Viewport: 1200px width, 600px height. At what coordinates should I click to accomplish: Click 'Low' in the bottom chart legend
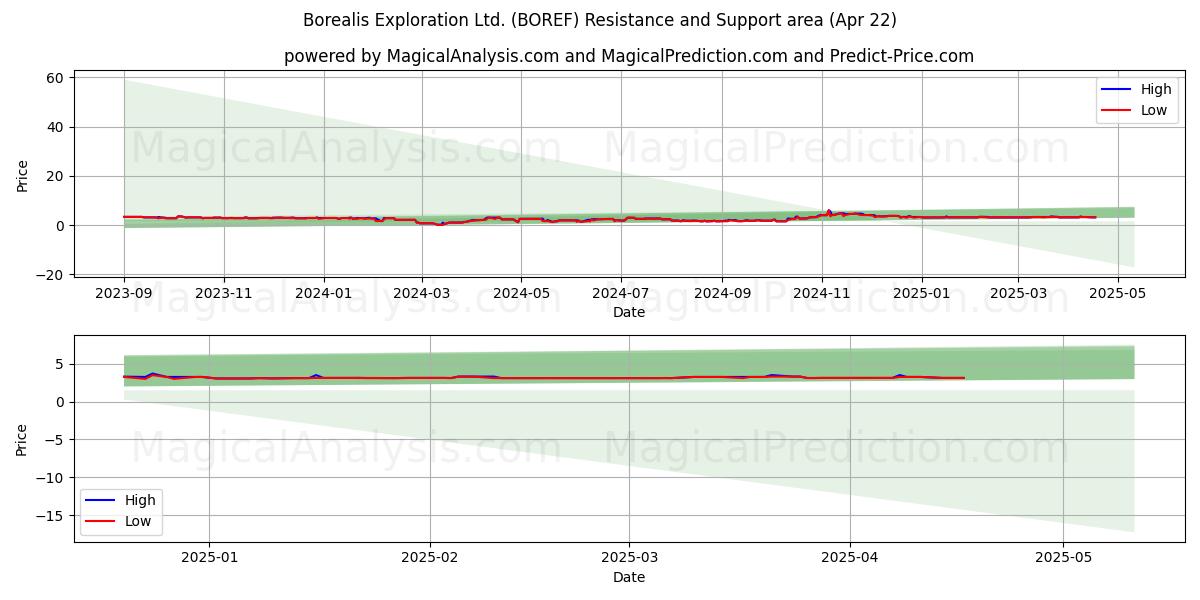pos(137,521)
